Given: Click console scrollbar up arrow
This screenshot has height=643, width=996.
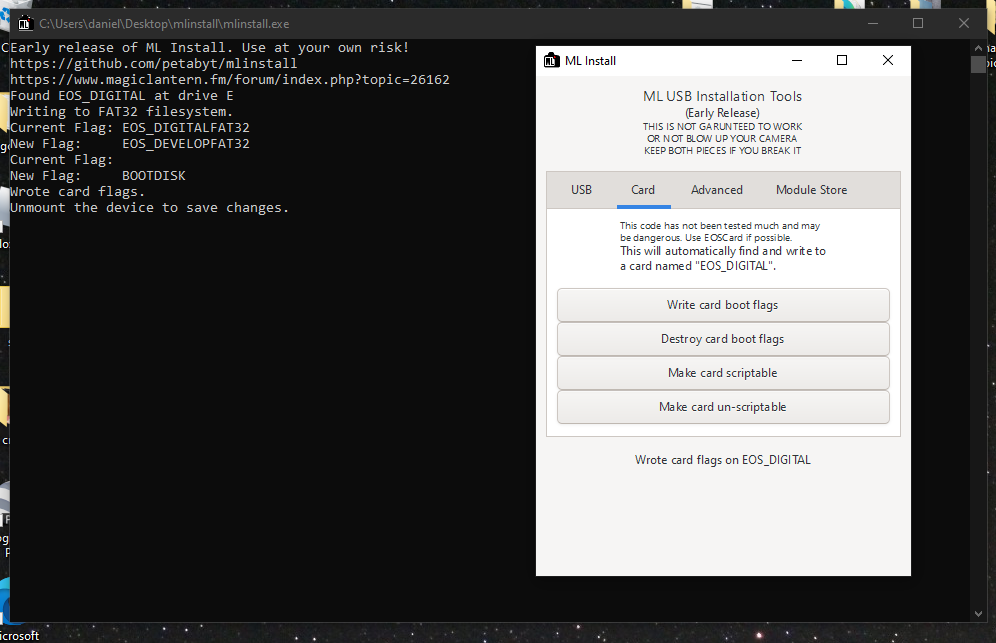Looking at the screenshot, I should [978, 48].
